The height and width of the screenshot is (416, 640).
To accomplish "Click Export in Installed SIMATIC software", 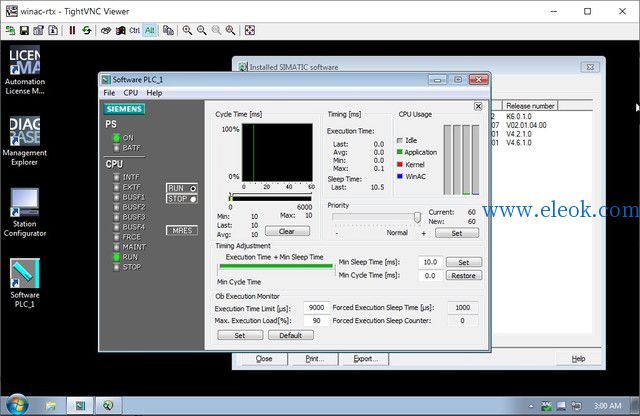I will pyautogui.click(x=365, y=359).
